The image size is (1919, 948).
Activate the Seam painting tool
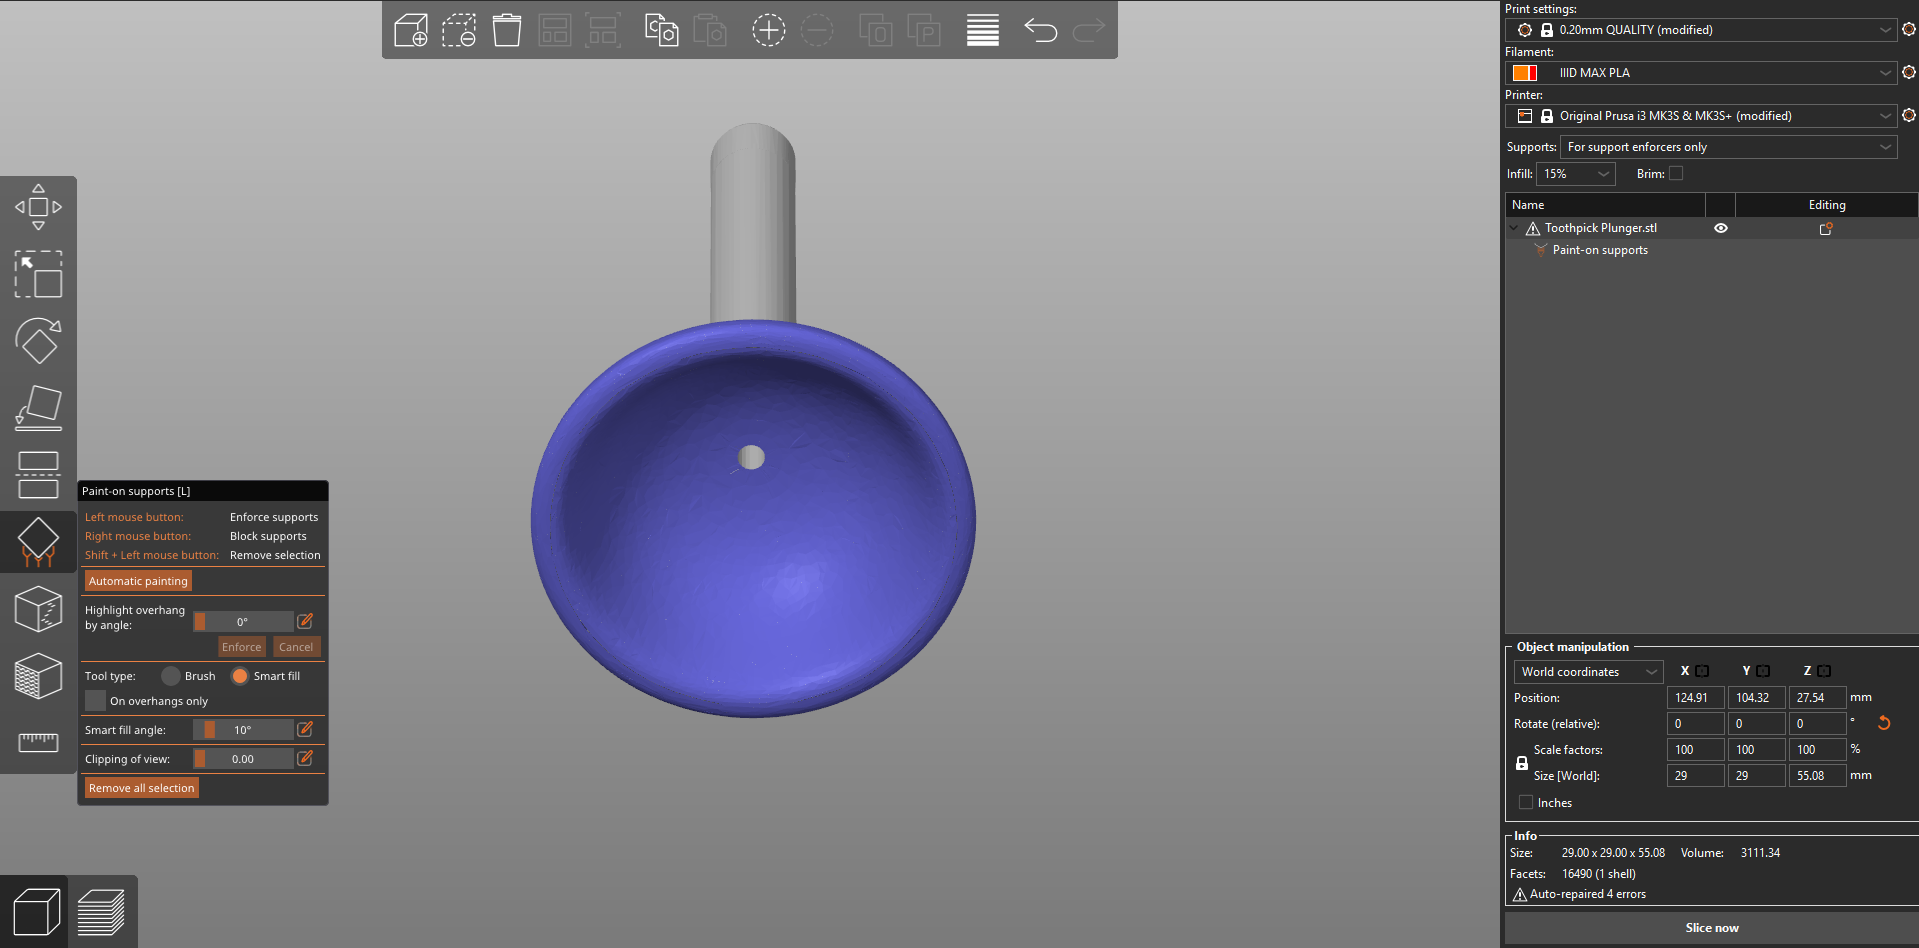38,609
